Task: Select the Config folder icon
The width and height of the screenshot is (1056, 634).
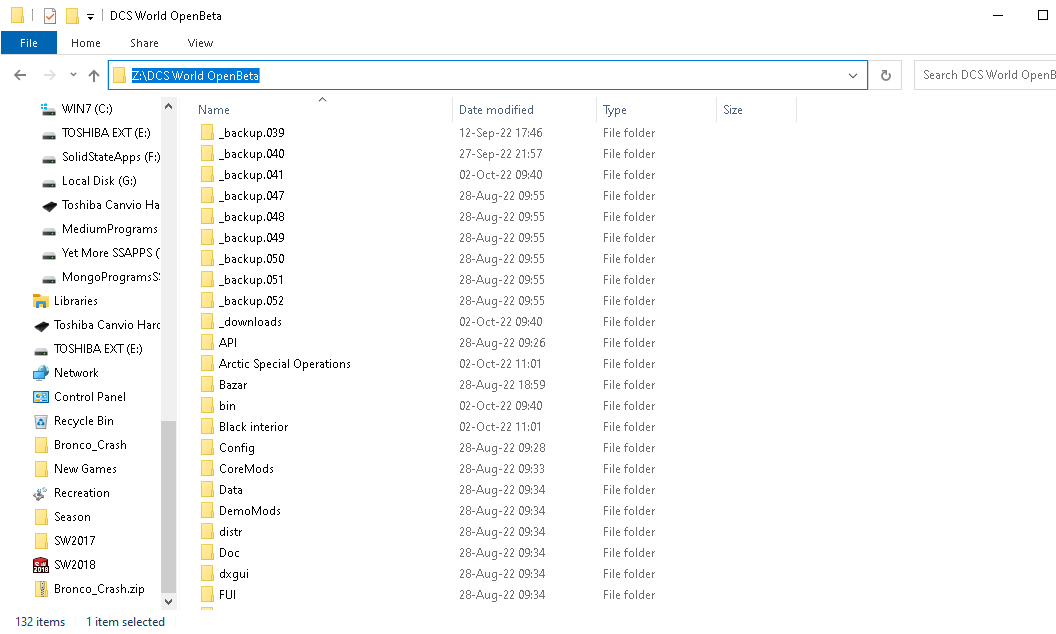Action: pyautogui.click(x=207, y=447)
